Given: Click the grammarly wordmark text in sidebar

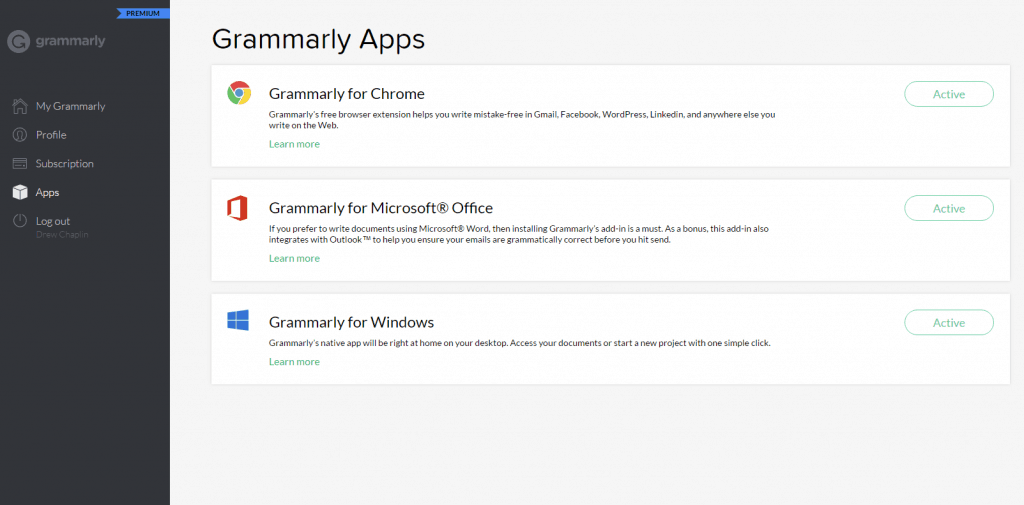Looking at the screenshot, I should point(70,41).
